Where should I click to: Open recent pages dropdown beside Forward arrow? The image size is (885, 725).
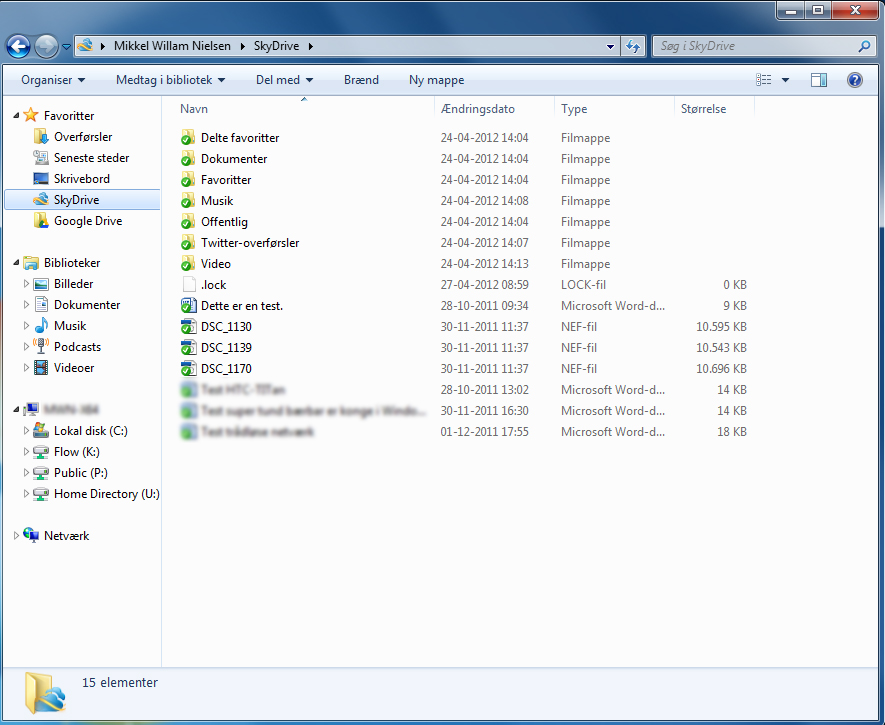tap(66, 47)
